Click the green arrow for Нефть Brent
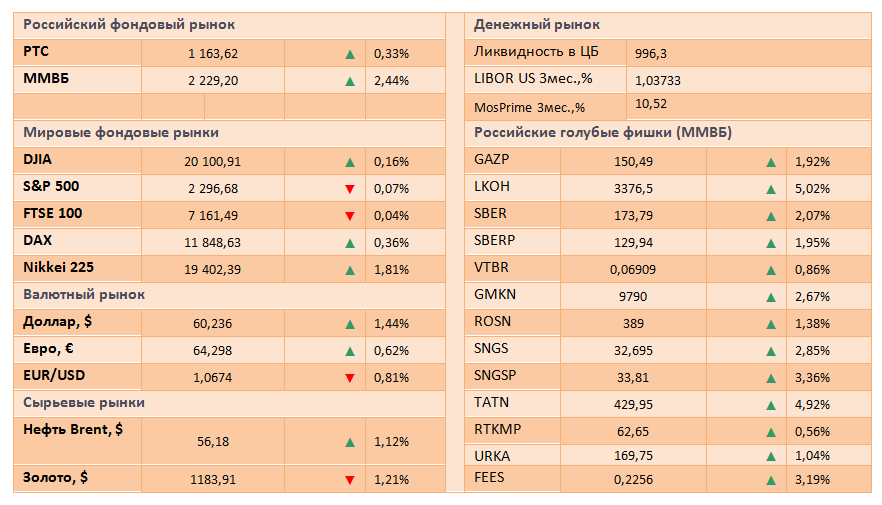 click(x=350, y=442)
